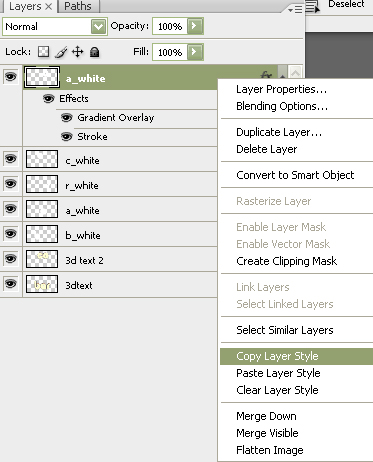Toggle visibility of all Effects
This screenshot has height=462, width=373.
click(x=49, y=98)
